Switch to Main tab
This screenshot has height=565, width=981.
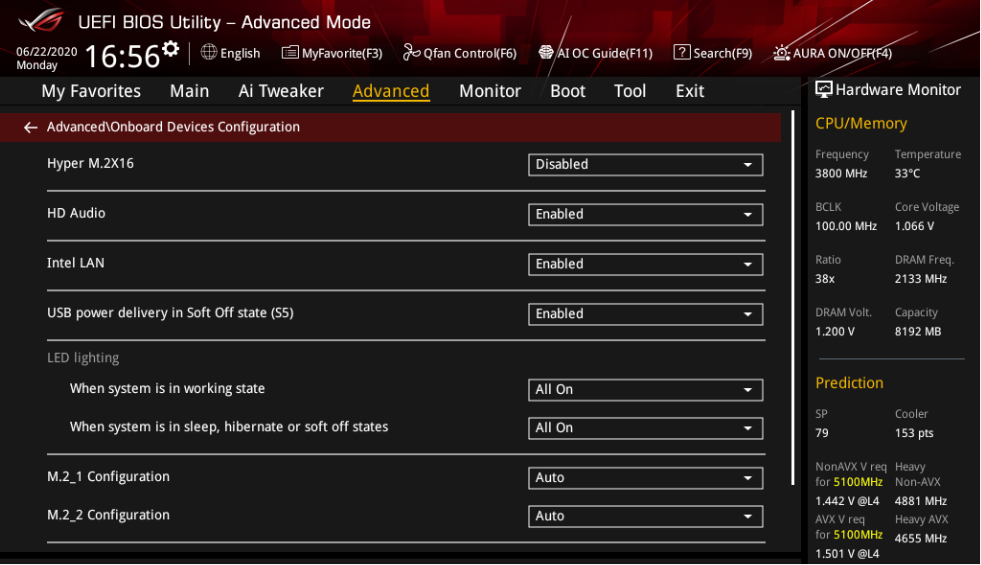point(190,91)
